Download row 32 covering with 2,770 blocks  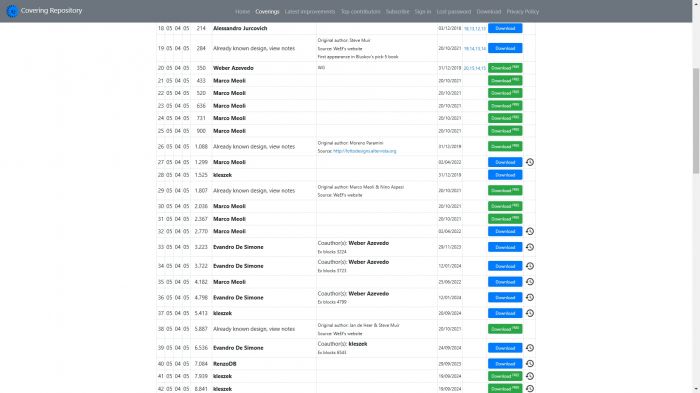point(505,231)
